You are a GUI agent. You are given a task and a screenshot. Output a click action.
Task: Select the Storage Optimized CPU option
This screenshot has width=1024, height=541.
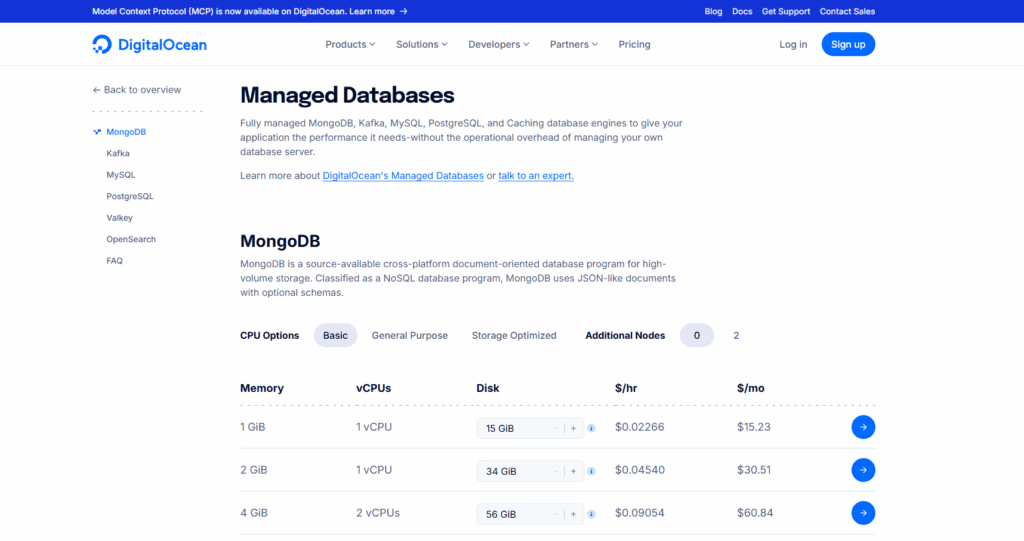[x=514, y=335]
